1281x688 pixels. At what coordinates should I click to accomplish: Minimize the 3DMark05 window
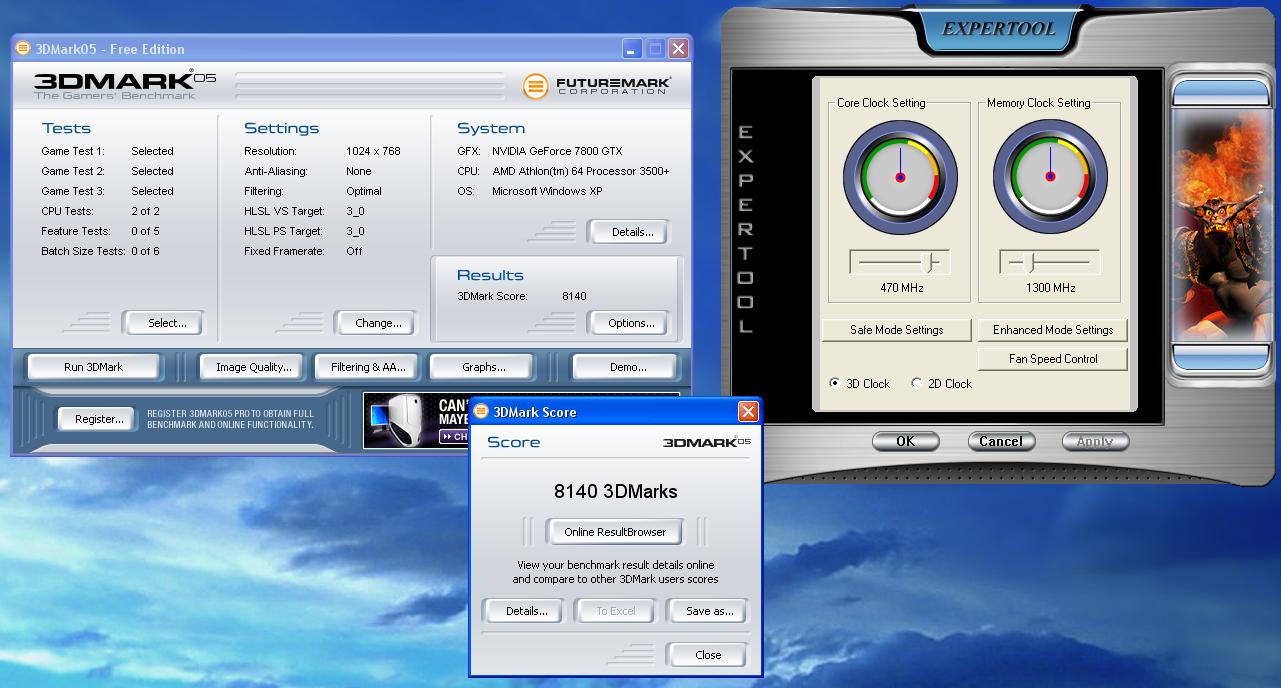click(x=632, y=48)
